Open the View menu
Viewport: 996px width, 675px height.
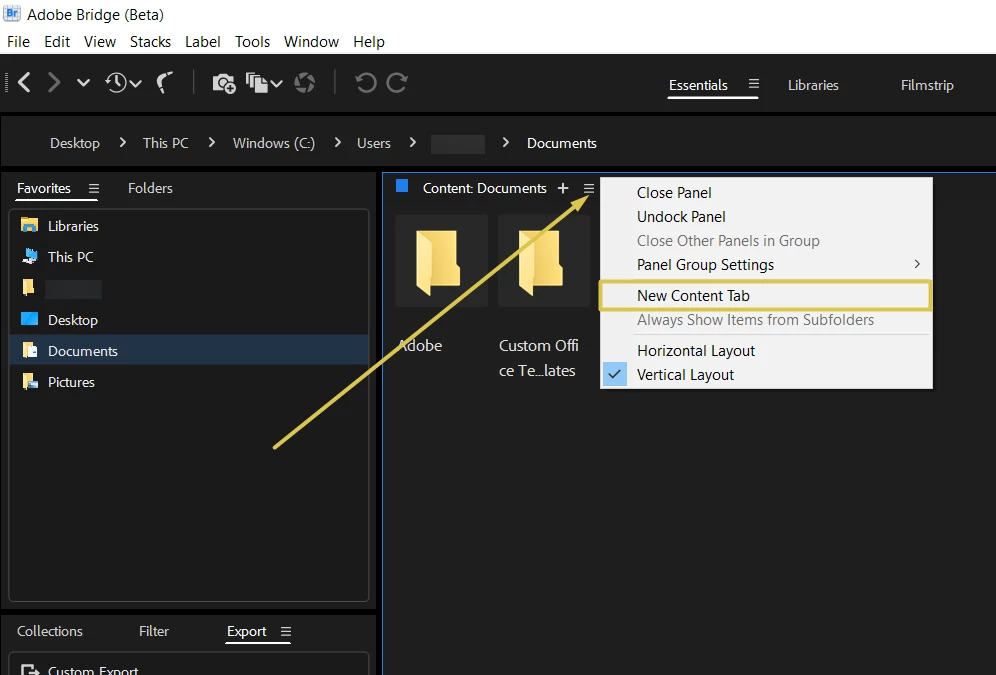pyautogui.click(x=100, y=42)
